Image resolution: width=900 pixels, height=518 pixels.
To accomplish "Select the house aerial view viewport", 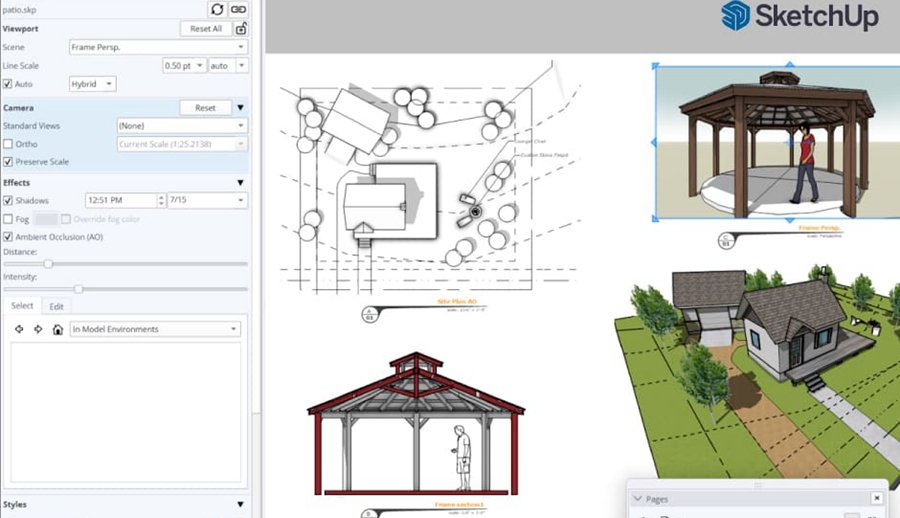I will point(758,370).
